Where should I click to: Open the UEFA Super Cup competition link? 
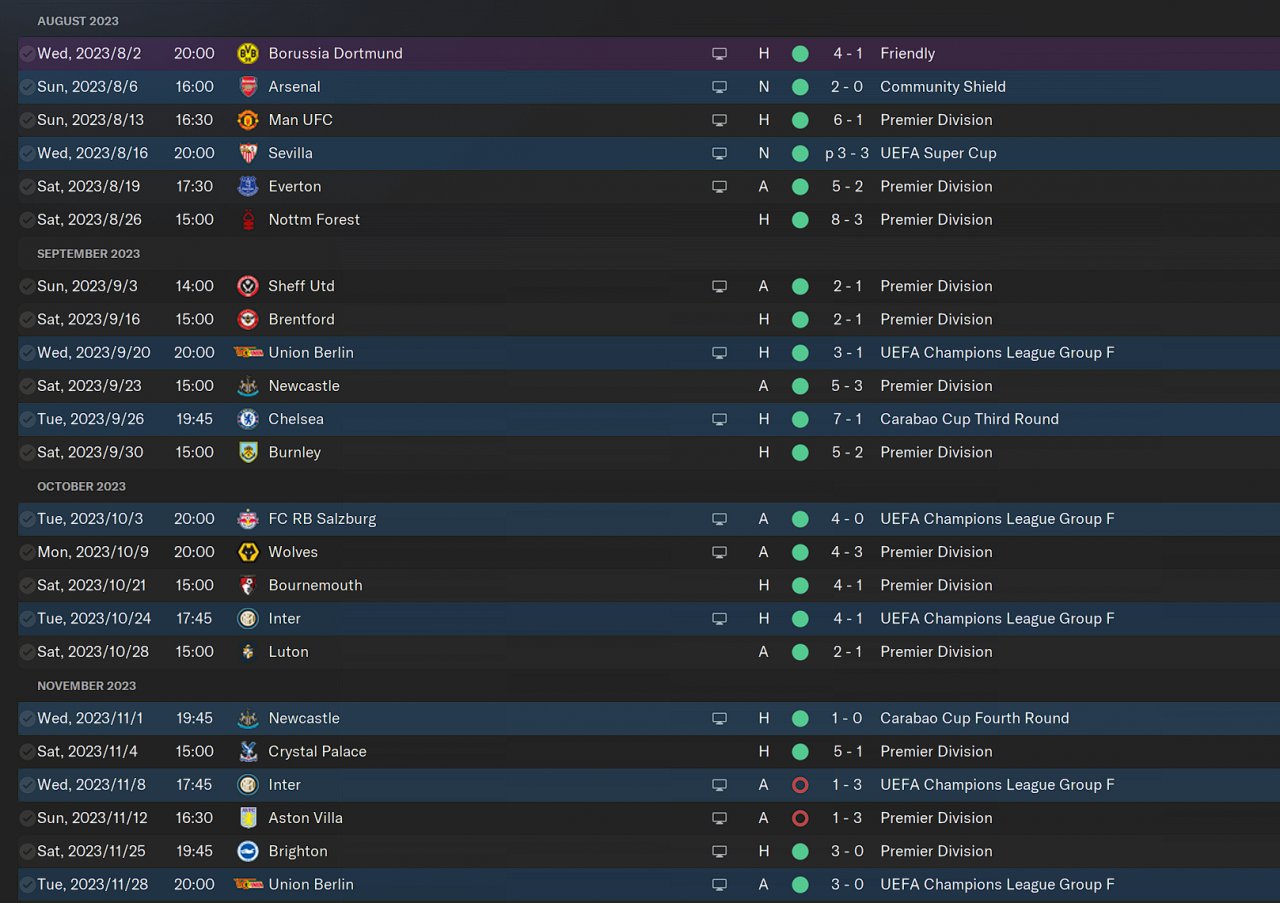(x=937, y=153)
